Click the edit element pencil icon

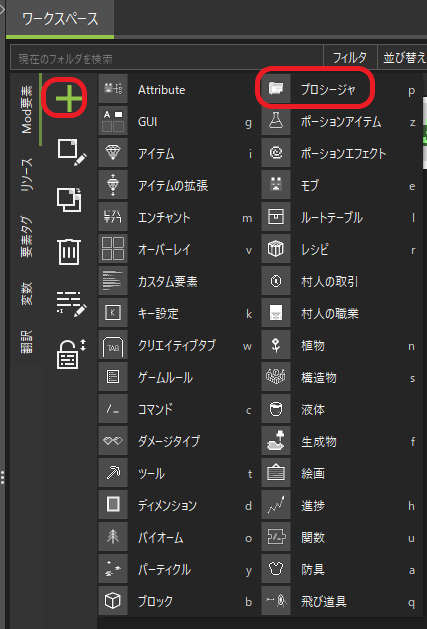coord(71,153)
